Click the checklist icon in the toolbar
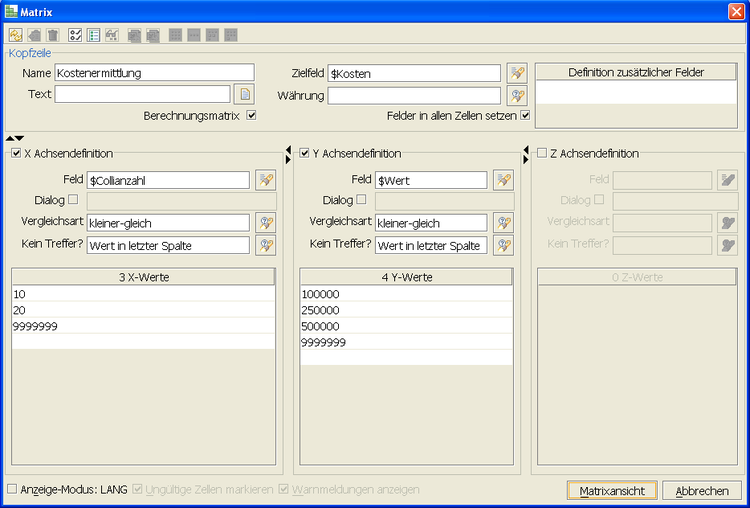 coord(75,35)
